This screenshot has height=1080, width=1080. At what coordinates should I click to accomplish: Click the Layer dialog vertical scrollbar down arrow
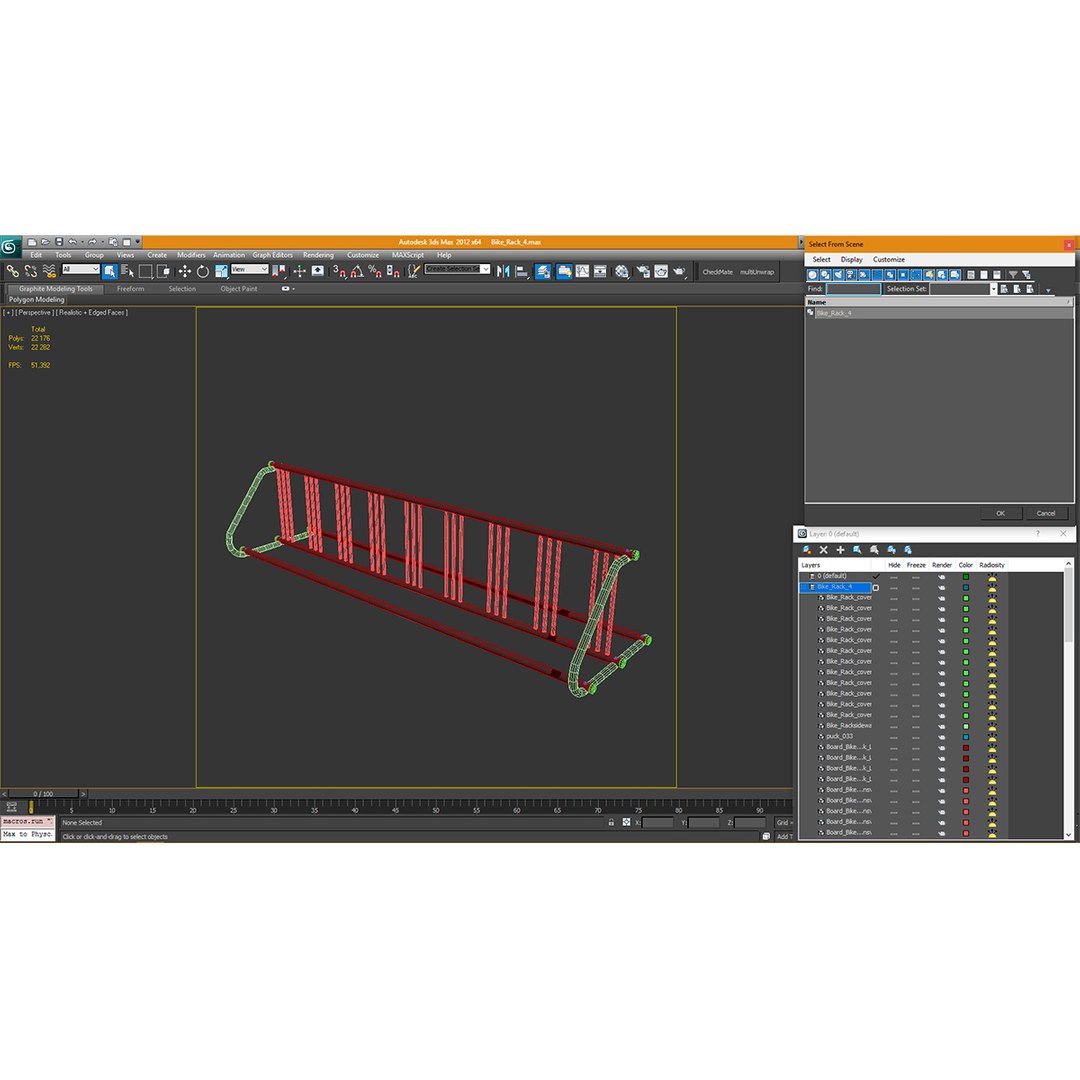click(x=1068, y=835)
